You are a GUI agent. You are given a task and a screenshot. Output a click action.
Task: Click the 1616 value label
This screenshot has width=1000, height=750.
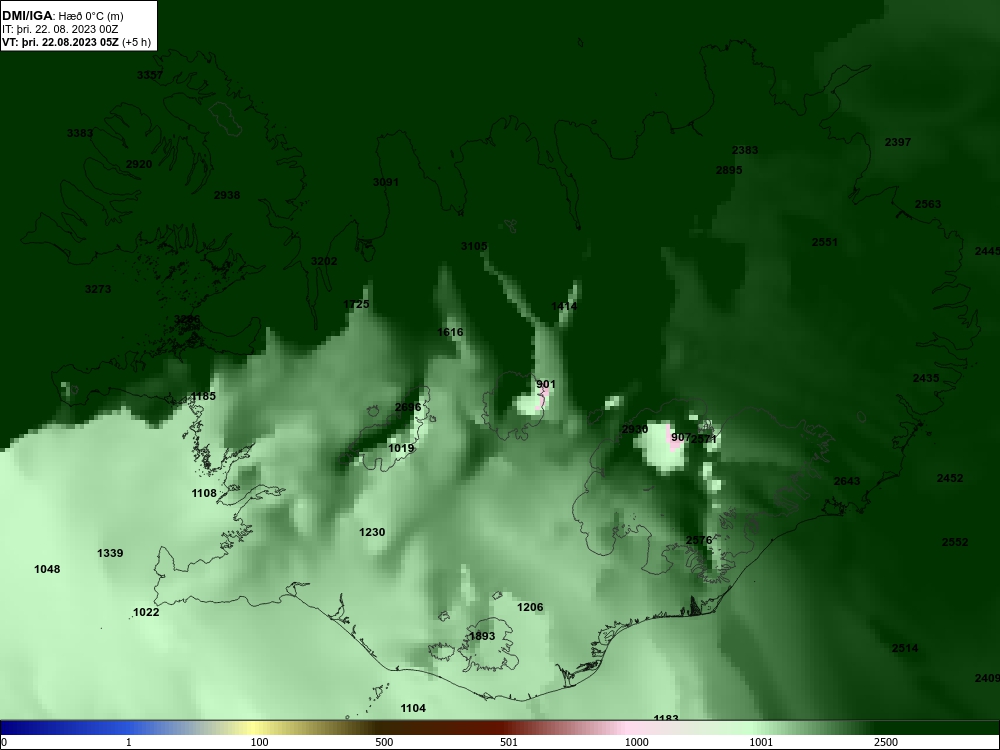coord(450,332)
